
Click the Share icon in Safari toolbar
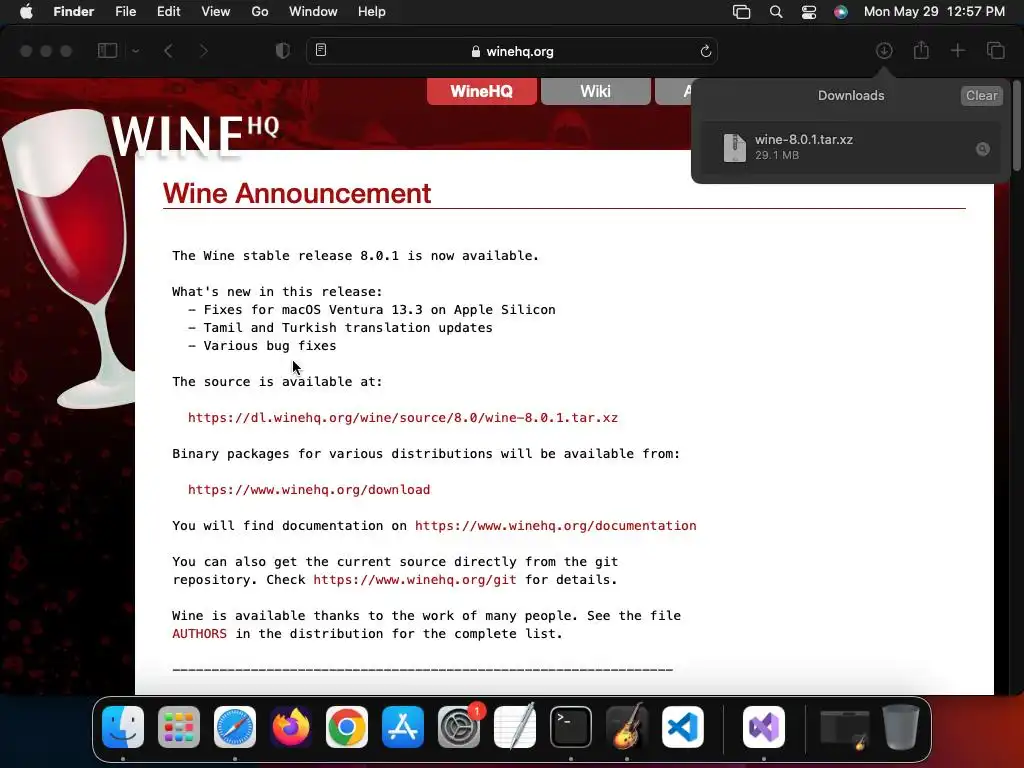pos(921,50)
